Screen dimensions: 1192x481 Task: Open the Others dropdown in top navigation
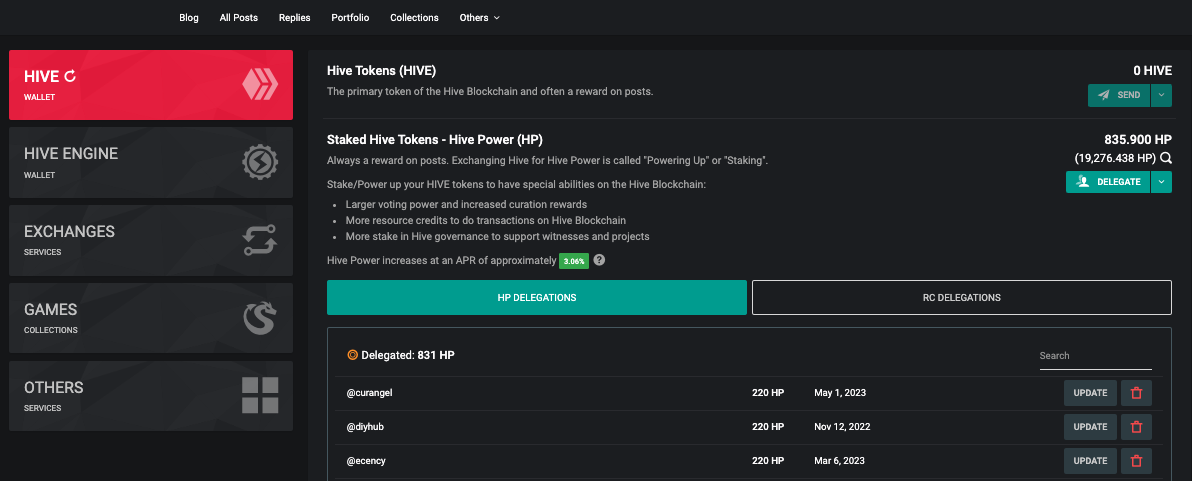(480, 17)
